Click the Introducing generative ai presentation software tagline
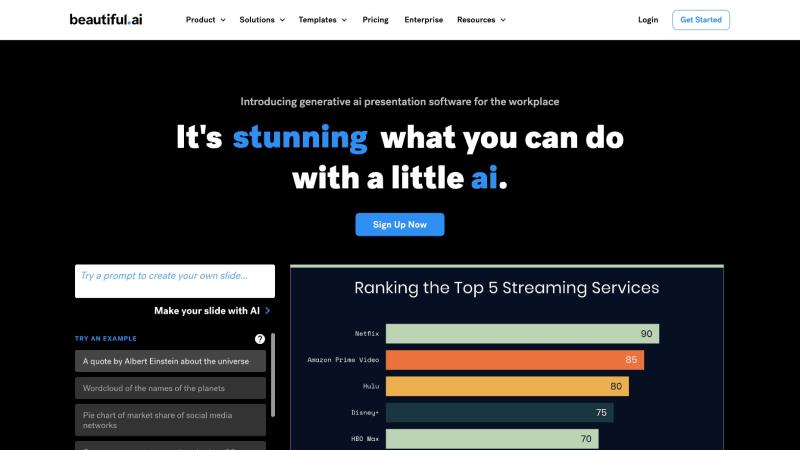Image resolution: width=800 pixels, height=450 pixels. [x=399, y=102]
